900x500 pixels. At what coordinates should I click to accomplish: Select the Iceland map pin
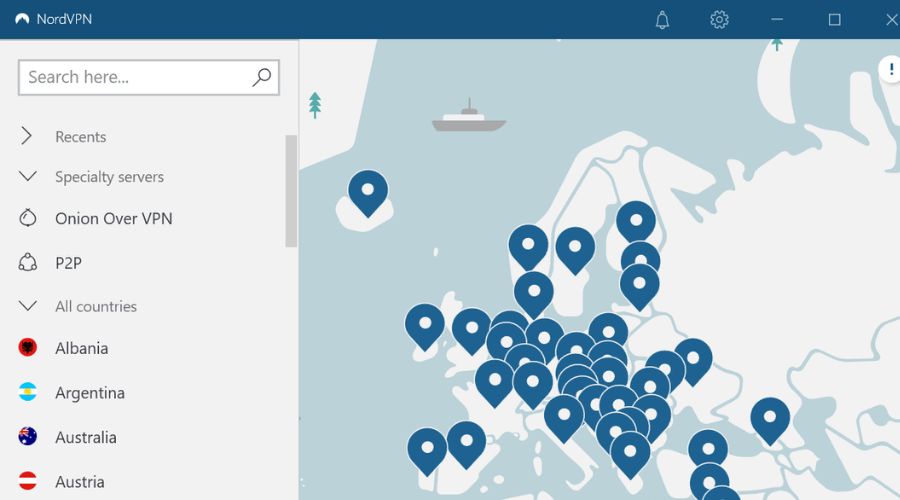pyautogui.click(x=368, y=193)
